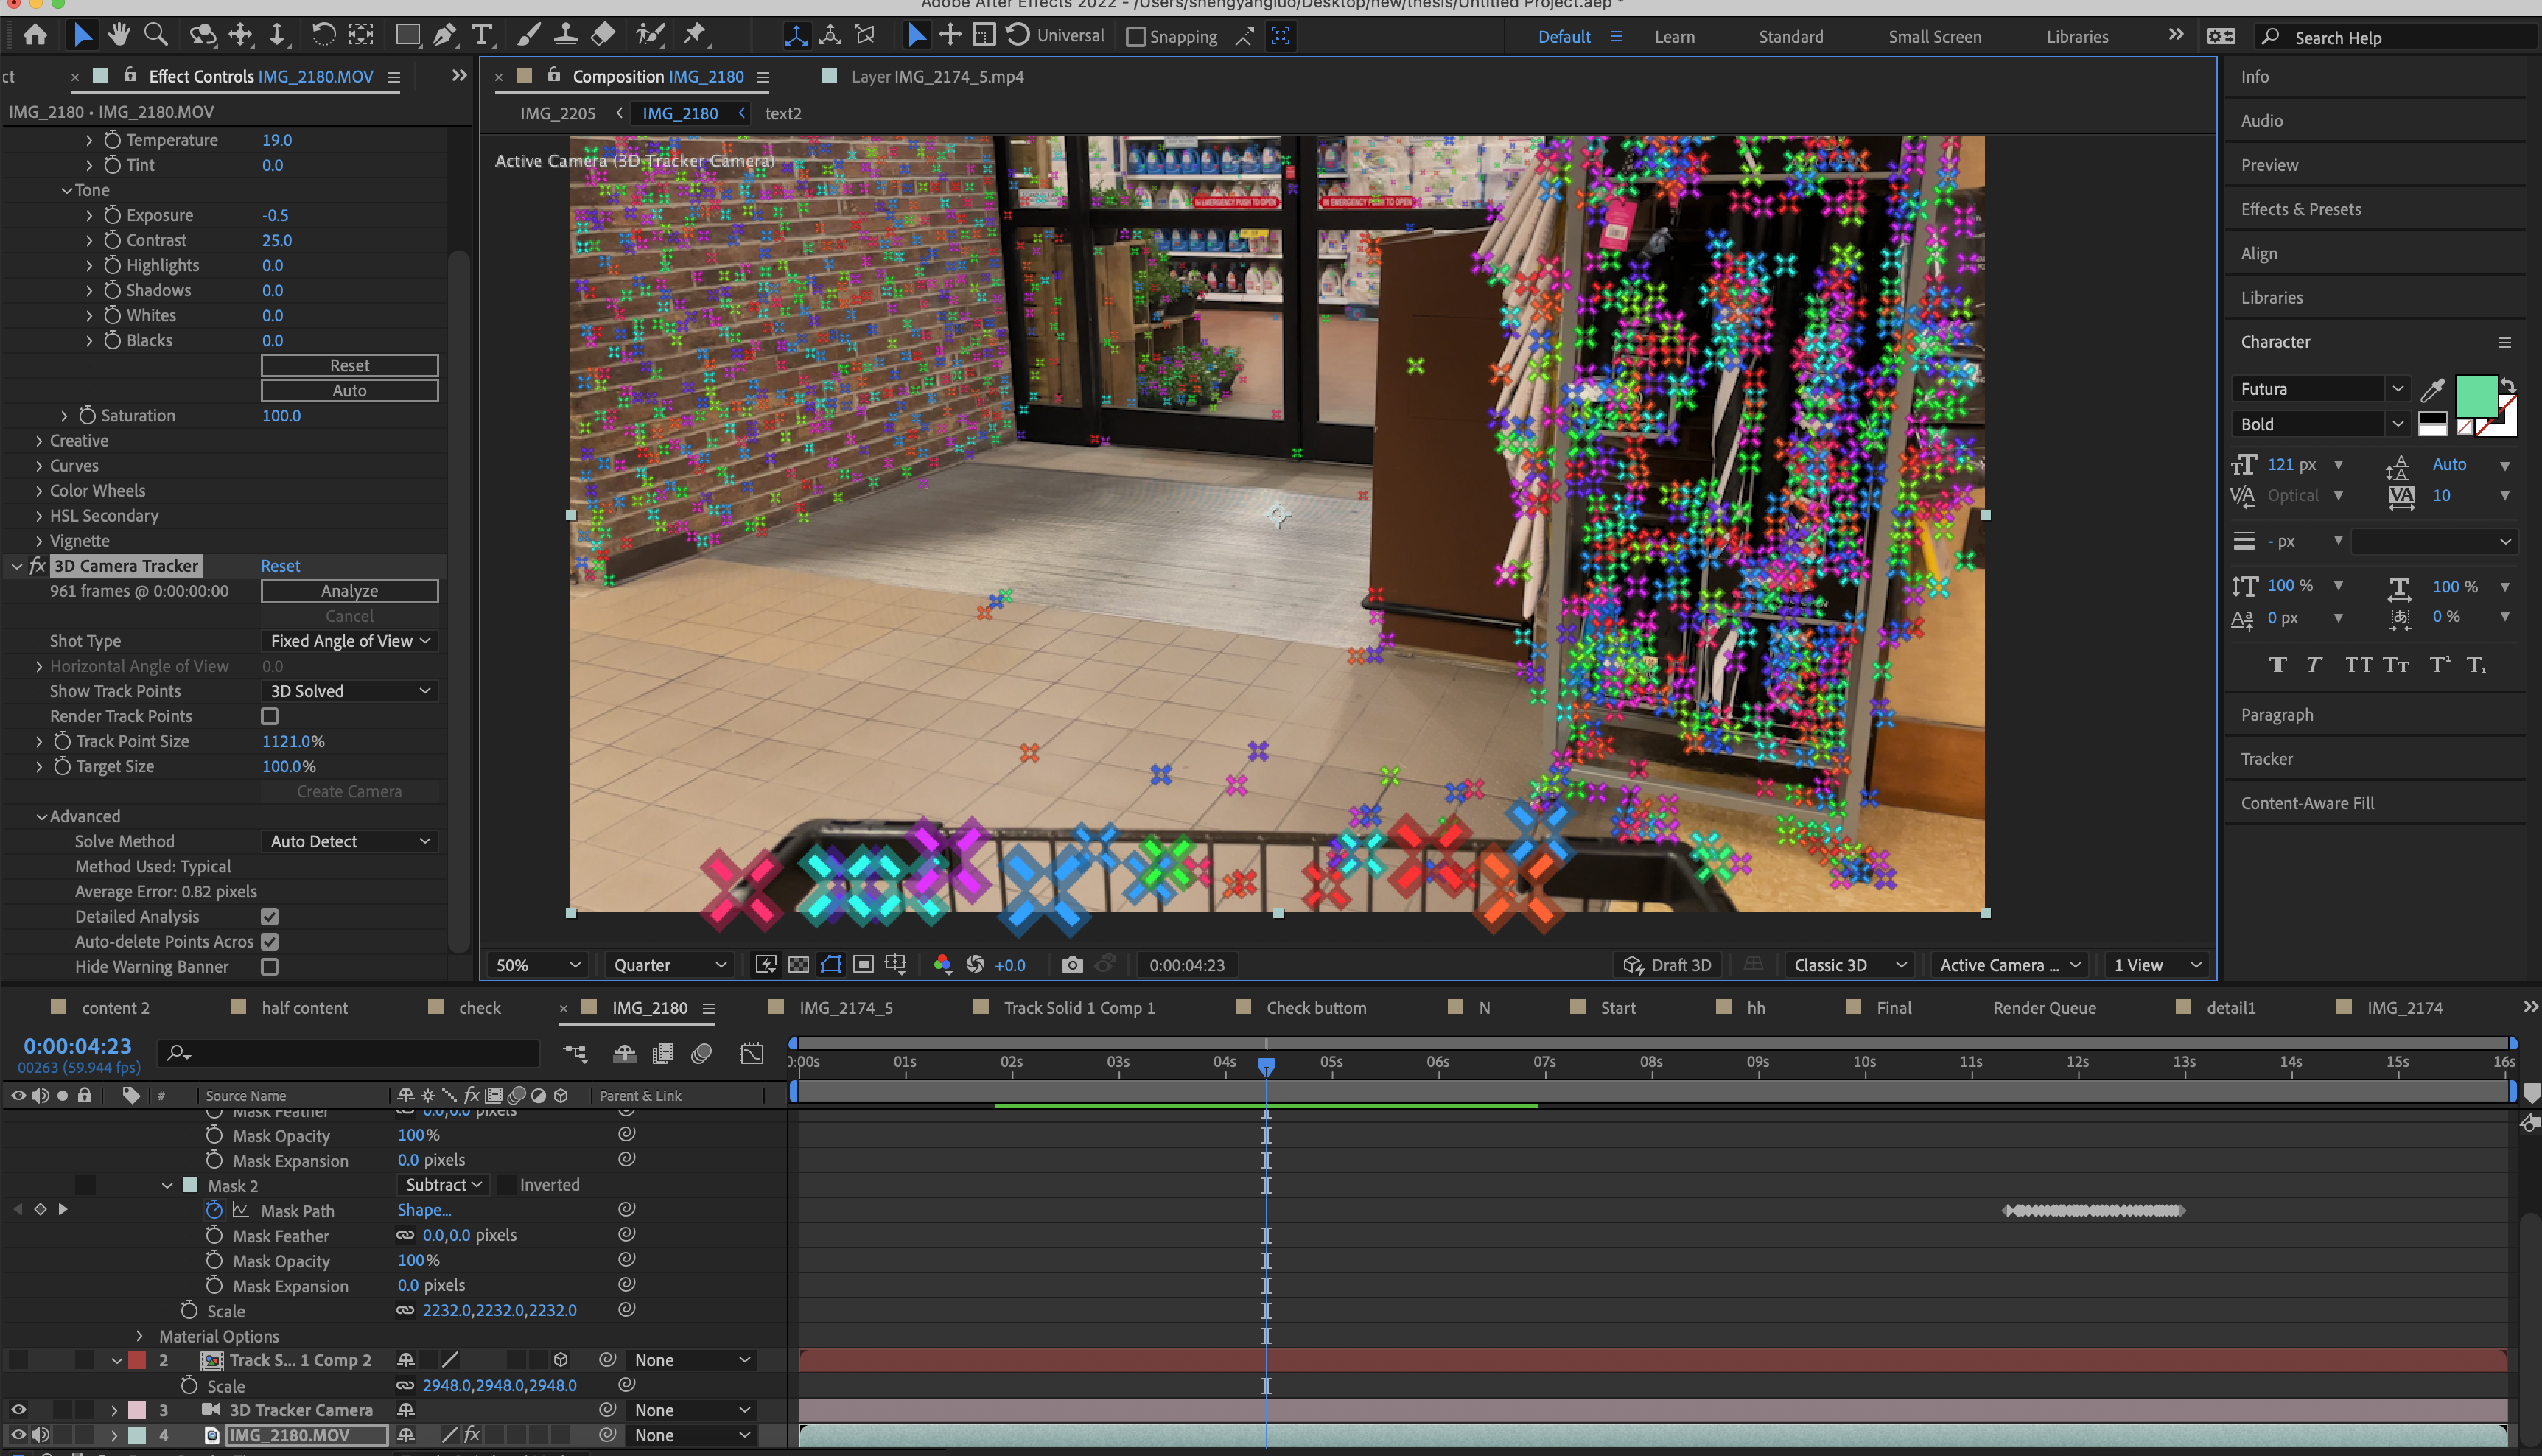Select the Roto Brush tool

point(650,36)
